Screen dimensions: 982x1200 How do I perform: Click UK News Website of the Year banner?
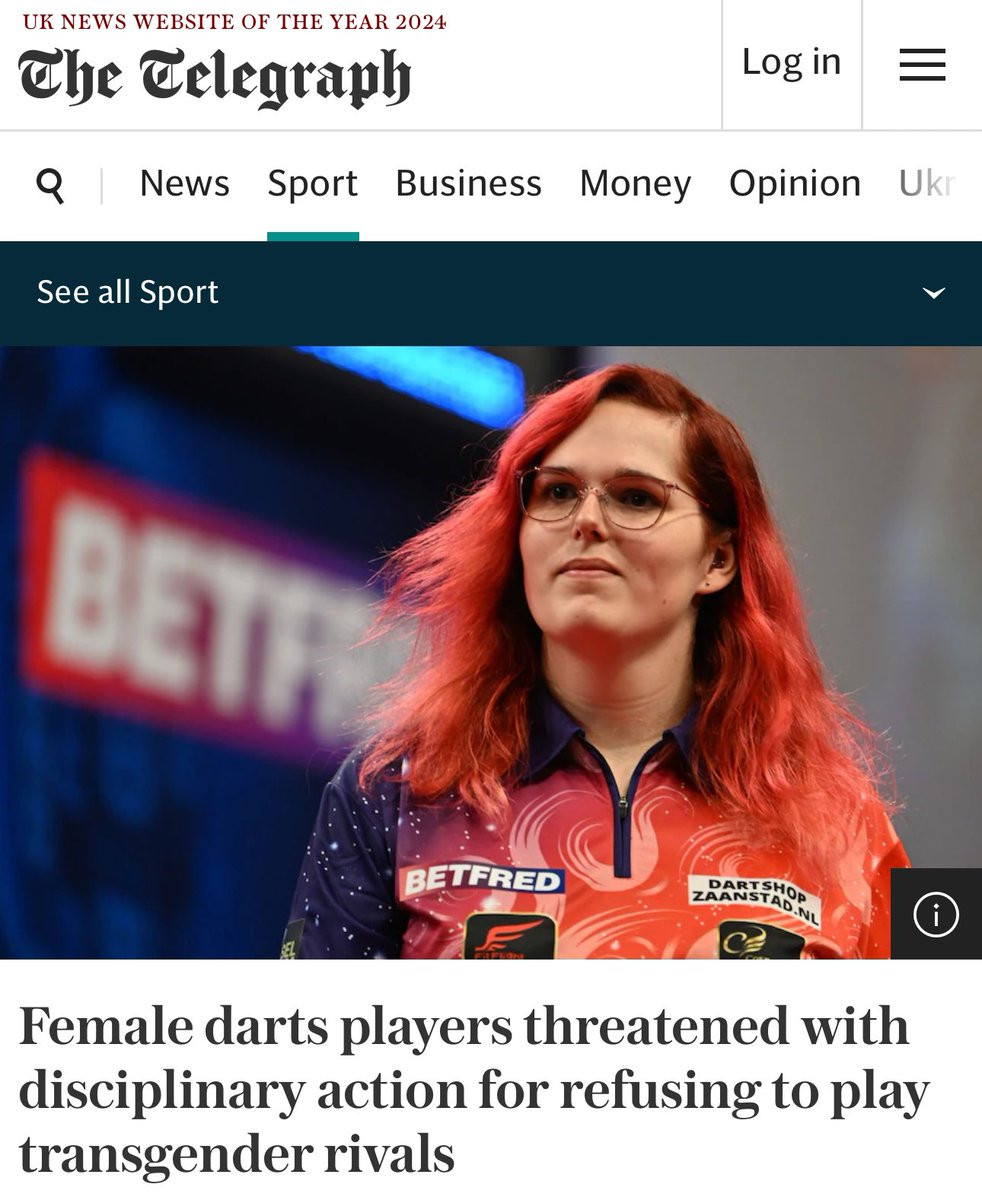(235, 22)
